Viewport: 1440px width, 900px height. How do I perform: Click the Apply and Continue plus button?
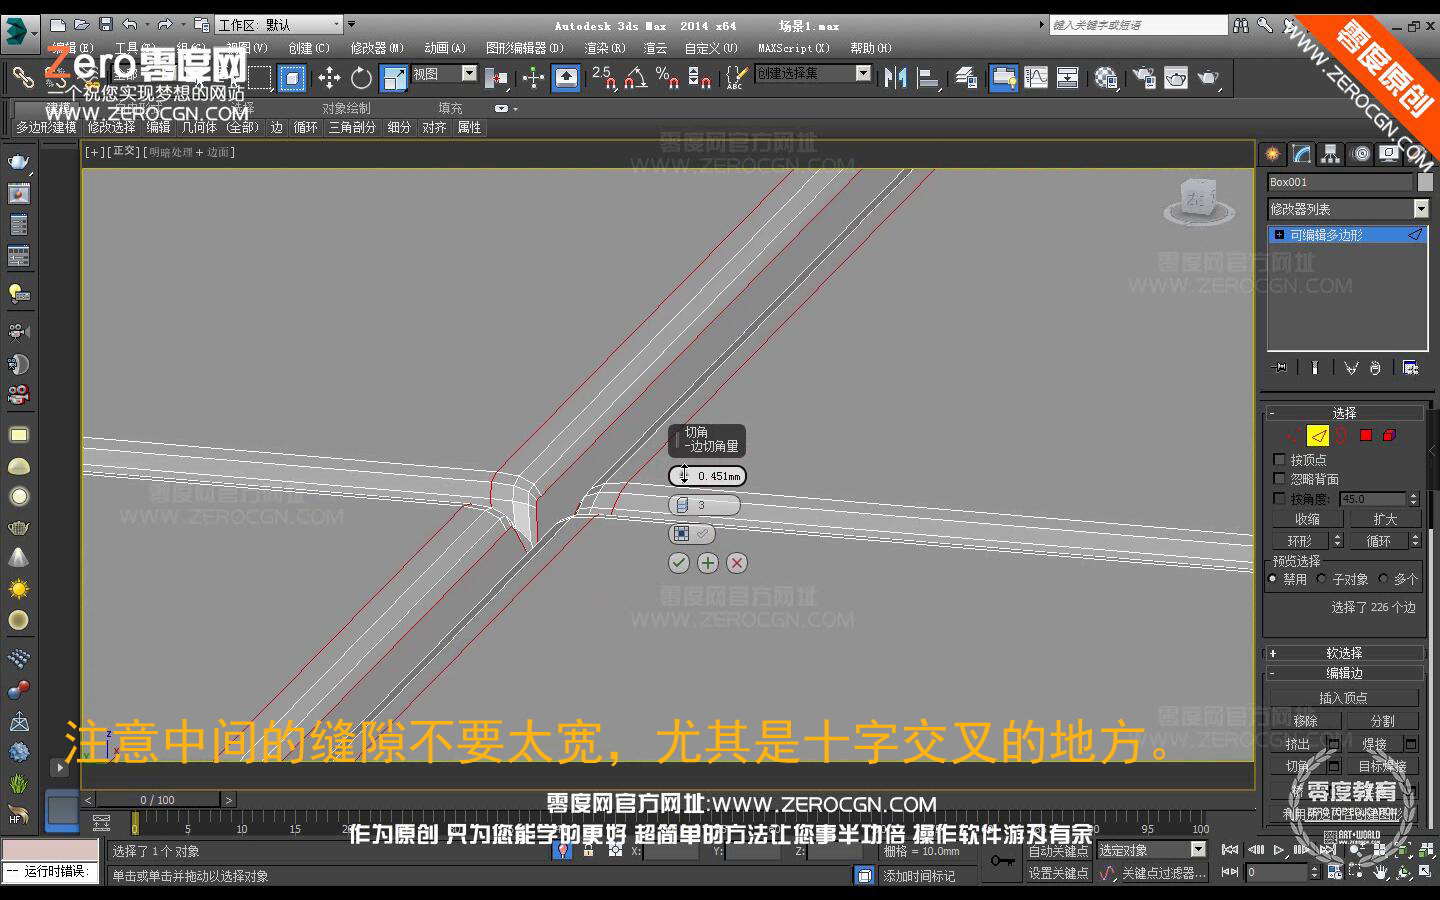coord(708,563)
